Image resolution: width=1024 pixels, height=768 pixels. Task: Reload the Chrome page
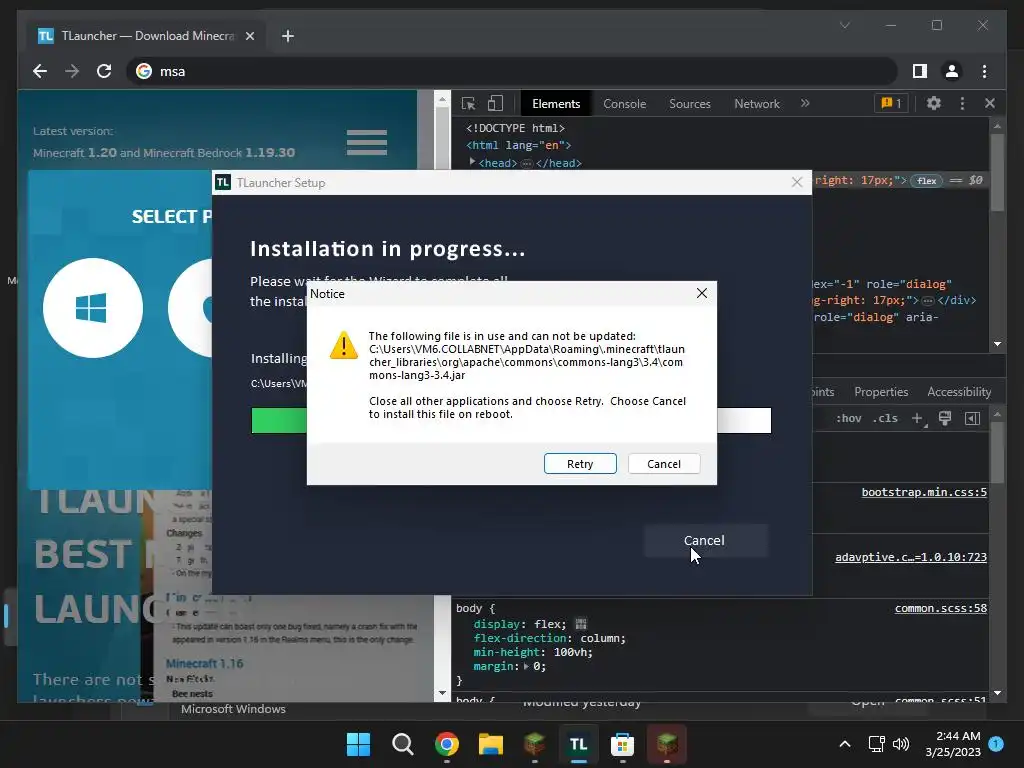[x=104, y=71]
